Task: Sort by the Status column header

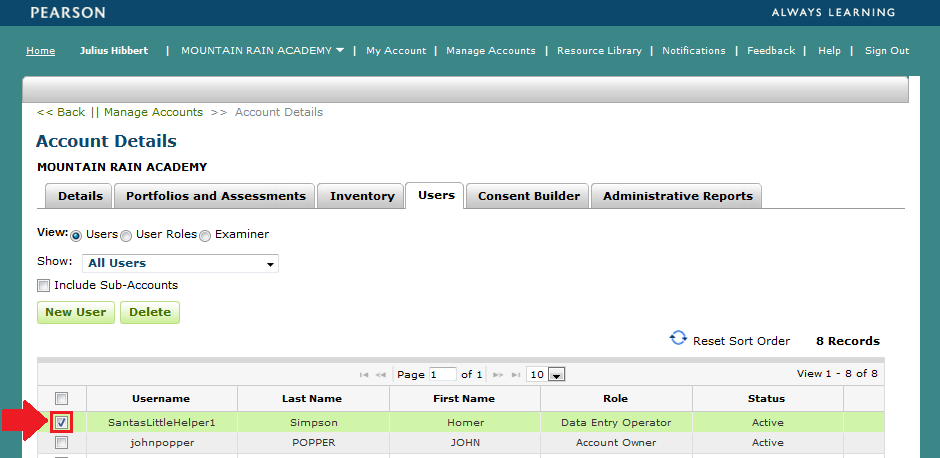Action: point(766,399)
